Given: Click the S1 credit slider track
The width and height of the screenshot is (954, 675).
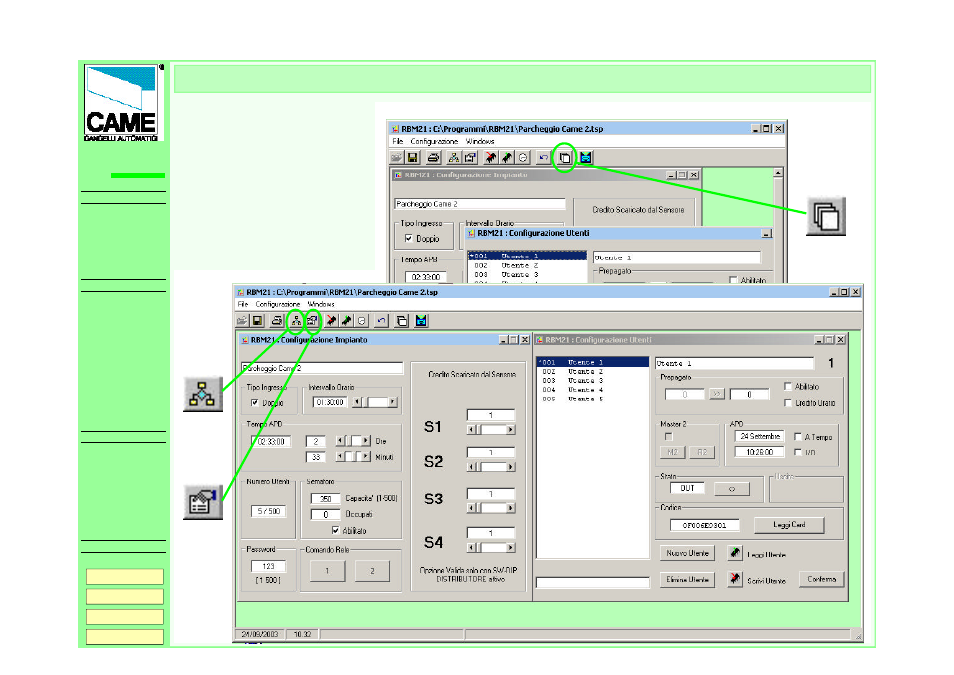Looking at the screenshot, I should [491, 429].
